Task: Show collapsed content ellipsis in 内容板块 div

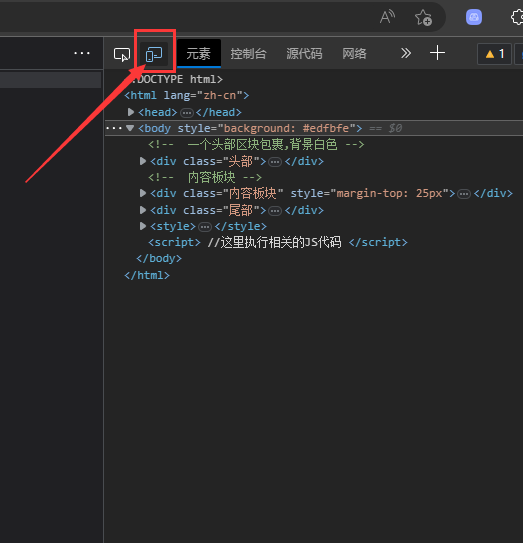Action: (464, 194)
